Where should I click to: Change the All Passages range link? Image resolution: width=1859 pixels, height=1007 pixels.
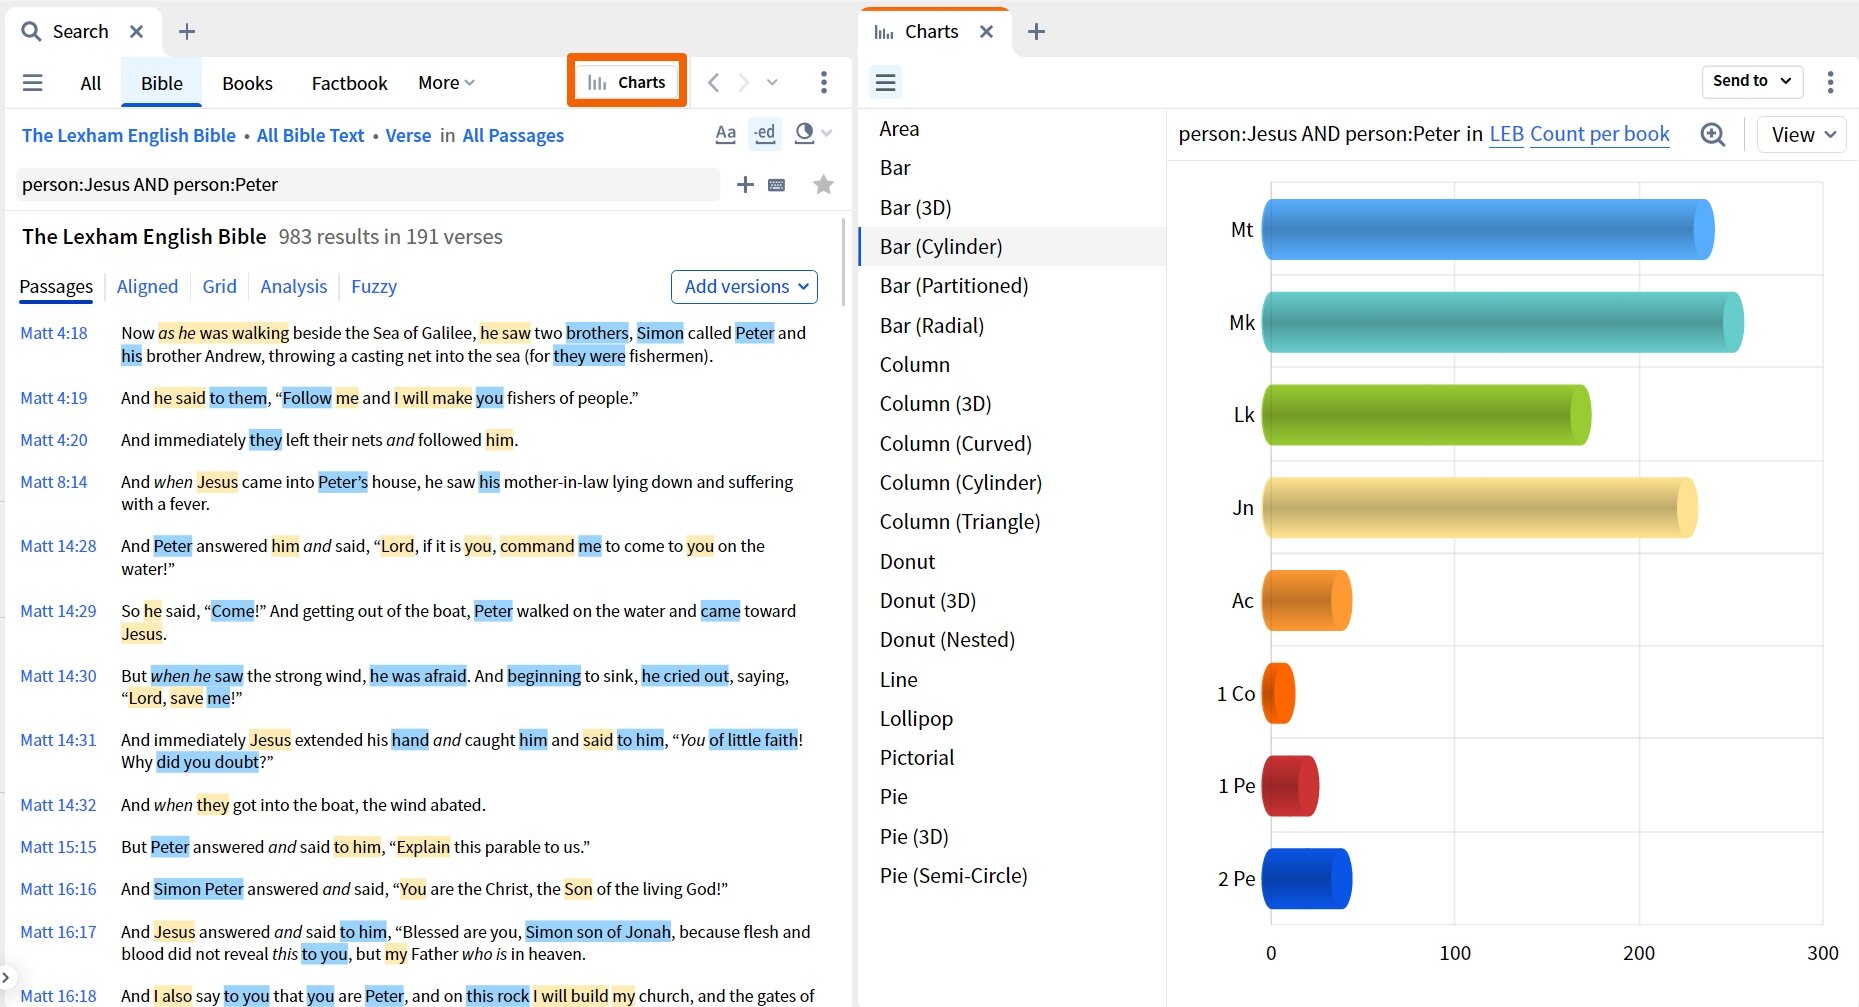pyautogui.click(x=513, y=136)
